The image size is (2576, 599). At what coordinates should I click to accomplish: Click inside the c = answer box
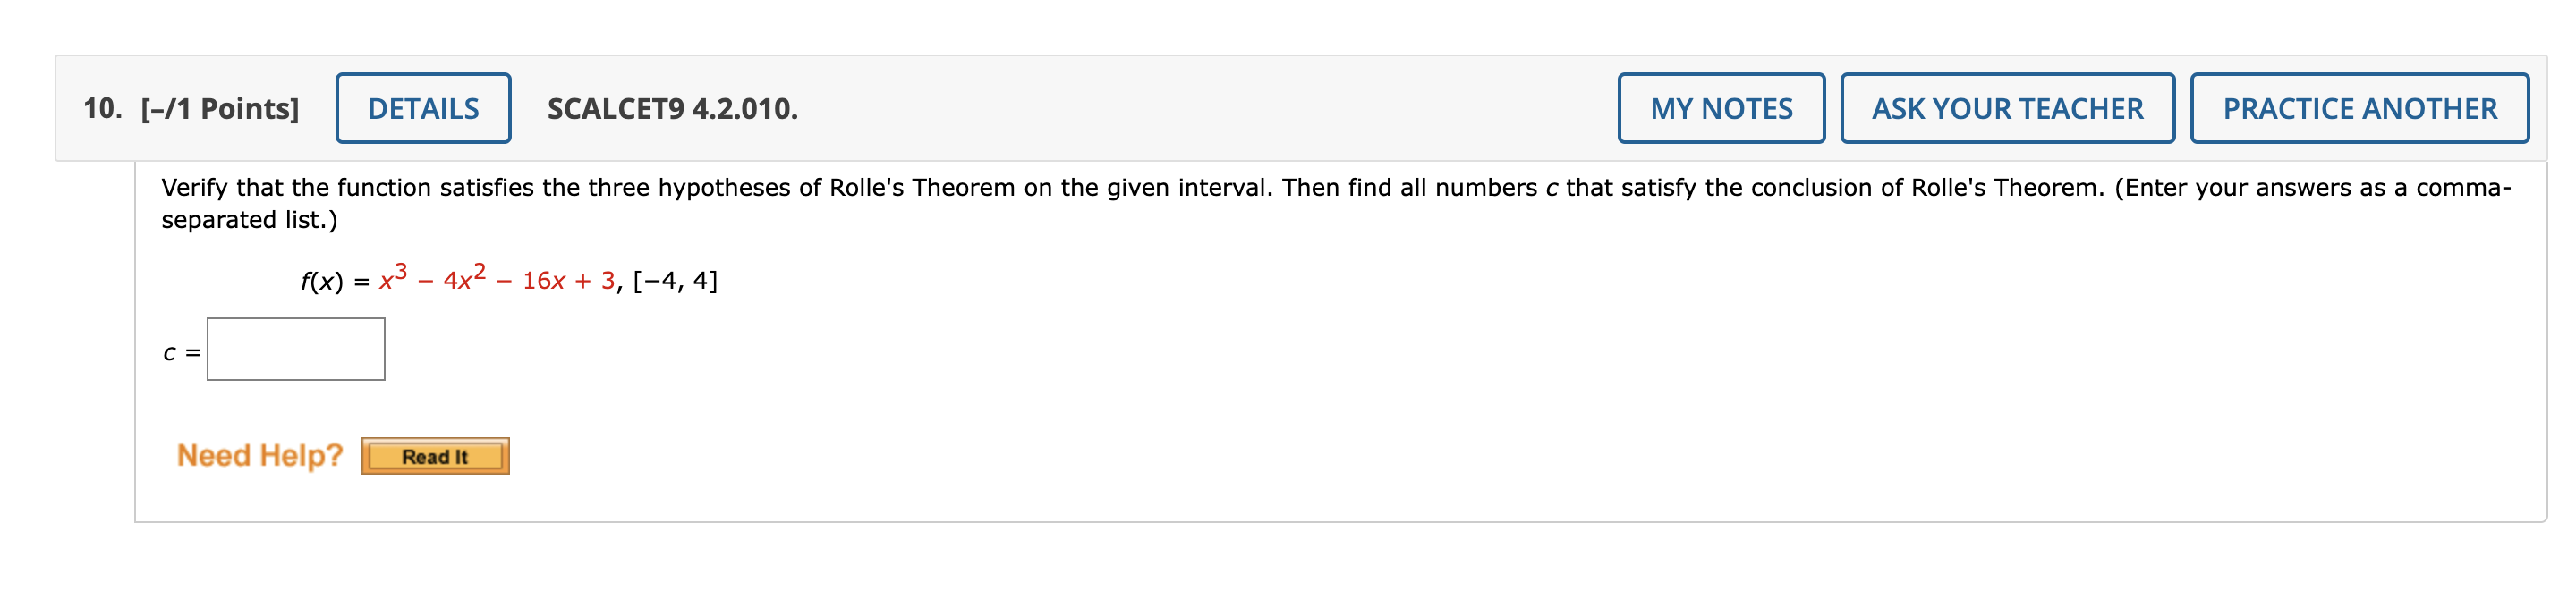click(x=295, y=349)
